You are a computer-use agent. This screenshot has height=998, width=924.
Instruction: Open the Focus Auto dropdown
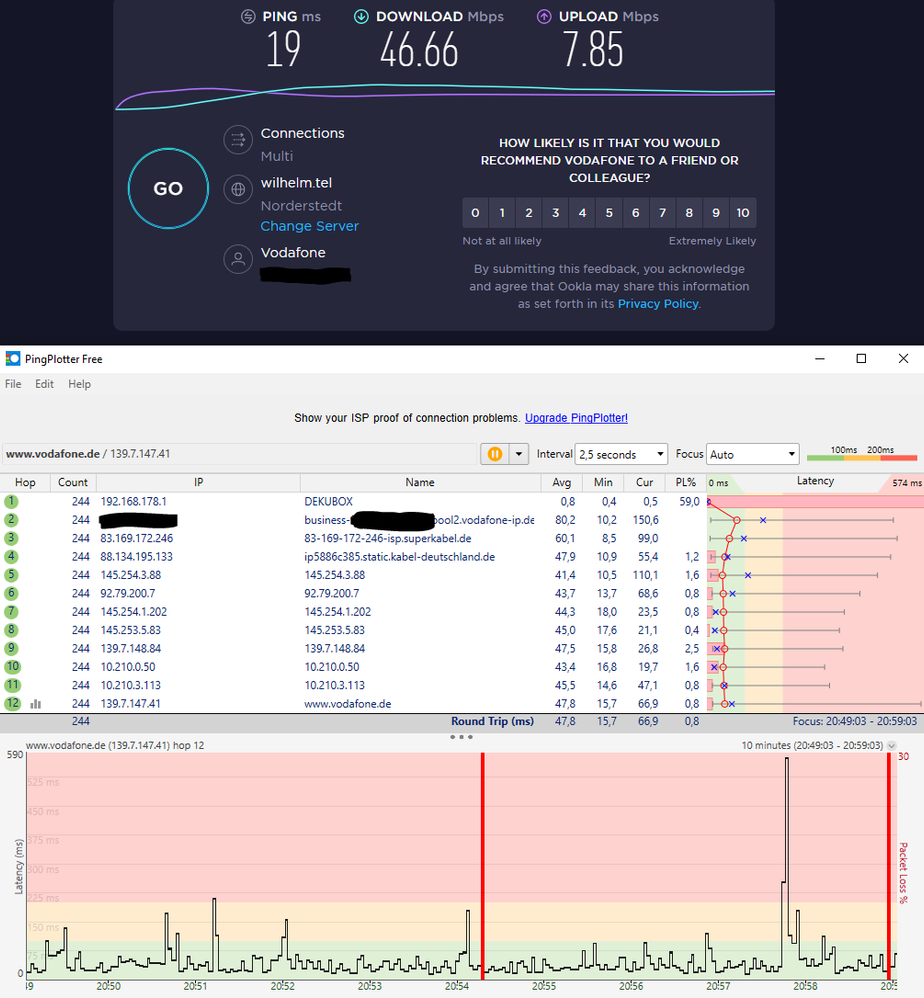(753, 454)
